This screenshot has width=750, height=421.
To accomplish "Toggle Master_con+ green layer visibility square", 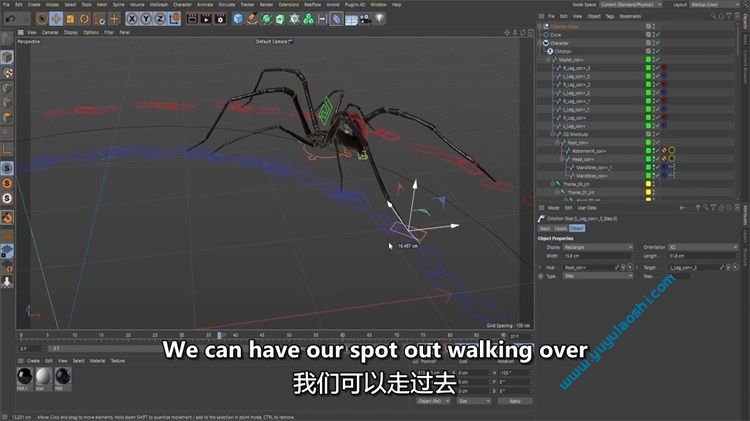I will pyautogui.click(x=648, y=59).
